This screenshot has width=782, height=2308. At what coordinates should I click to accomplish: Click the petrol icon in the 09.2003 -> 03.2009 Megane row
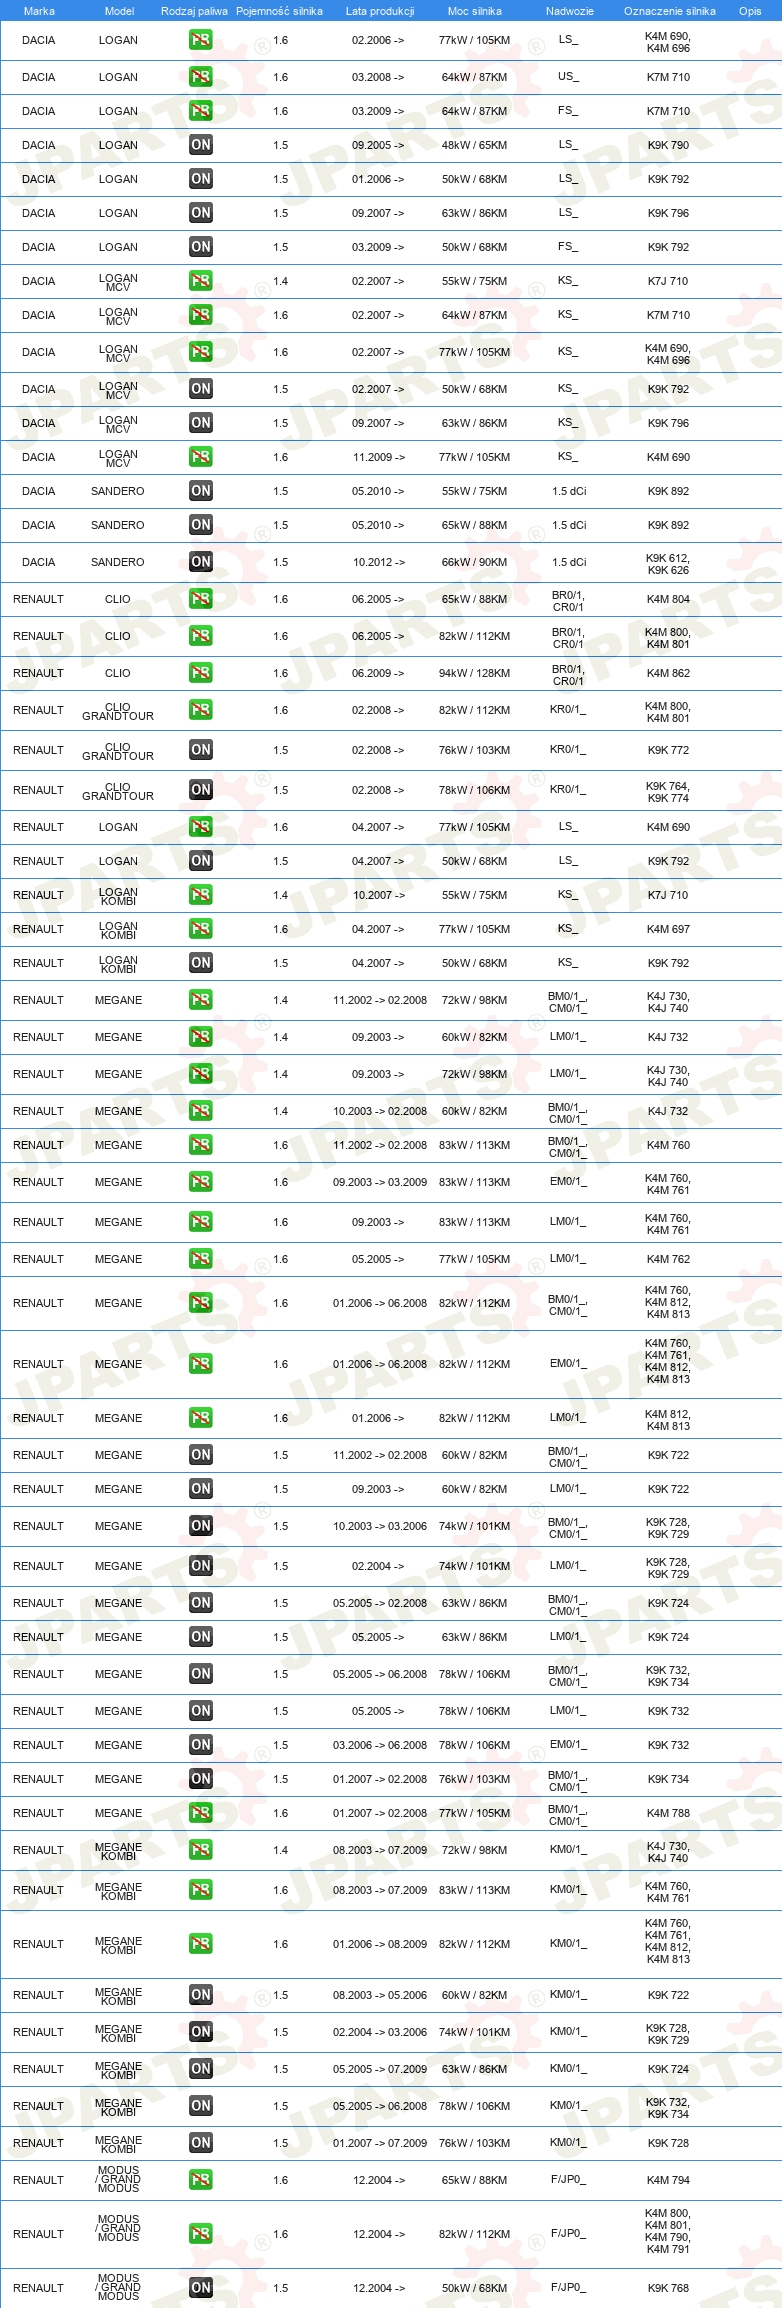pyautogui.click(x=201, y=1182)
